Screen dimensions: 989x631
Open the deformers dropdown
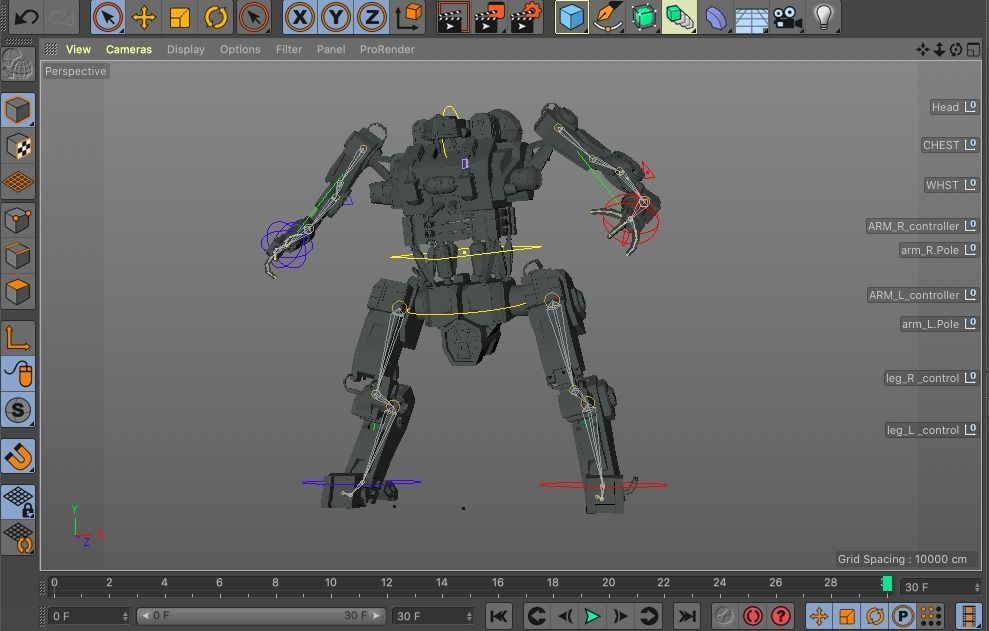pyautogui.click(x=716, y=17)
